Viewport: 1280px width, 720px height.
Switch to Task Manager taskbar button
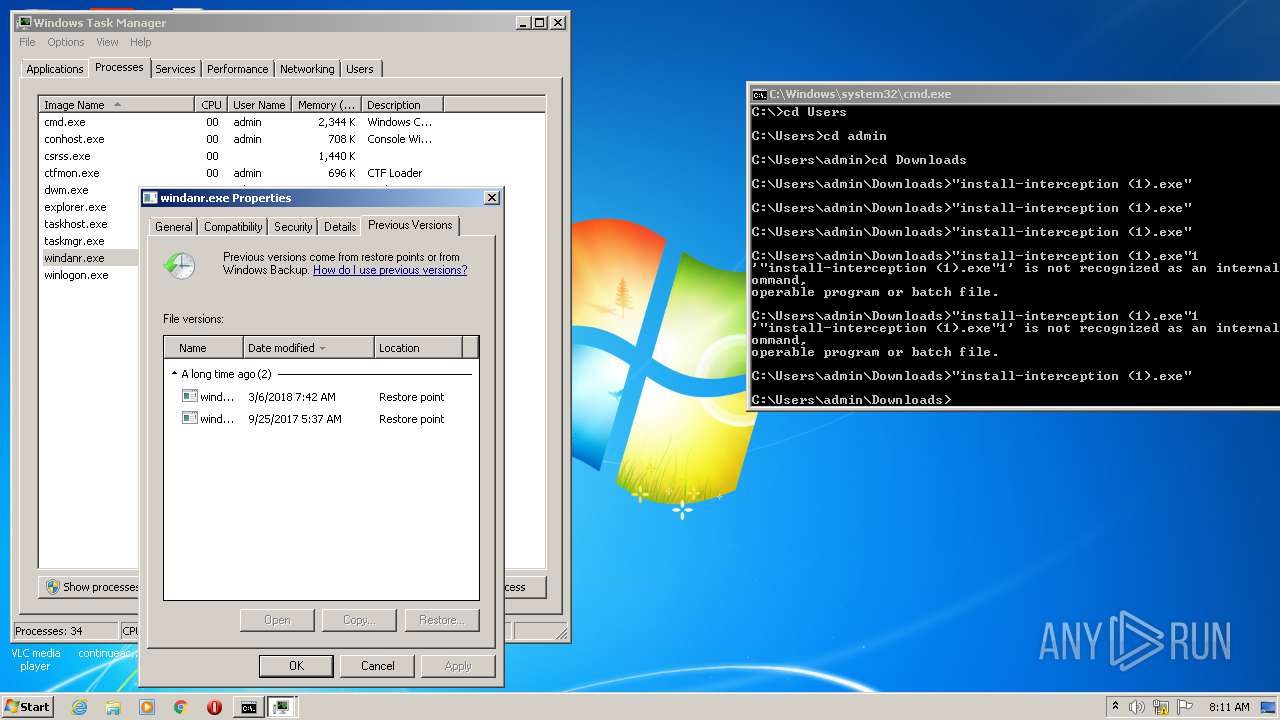tap(282, 707)
